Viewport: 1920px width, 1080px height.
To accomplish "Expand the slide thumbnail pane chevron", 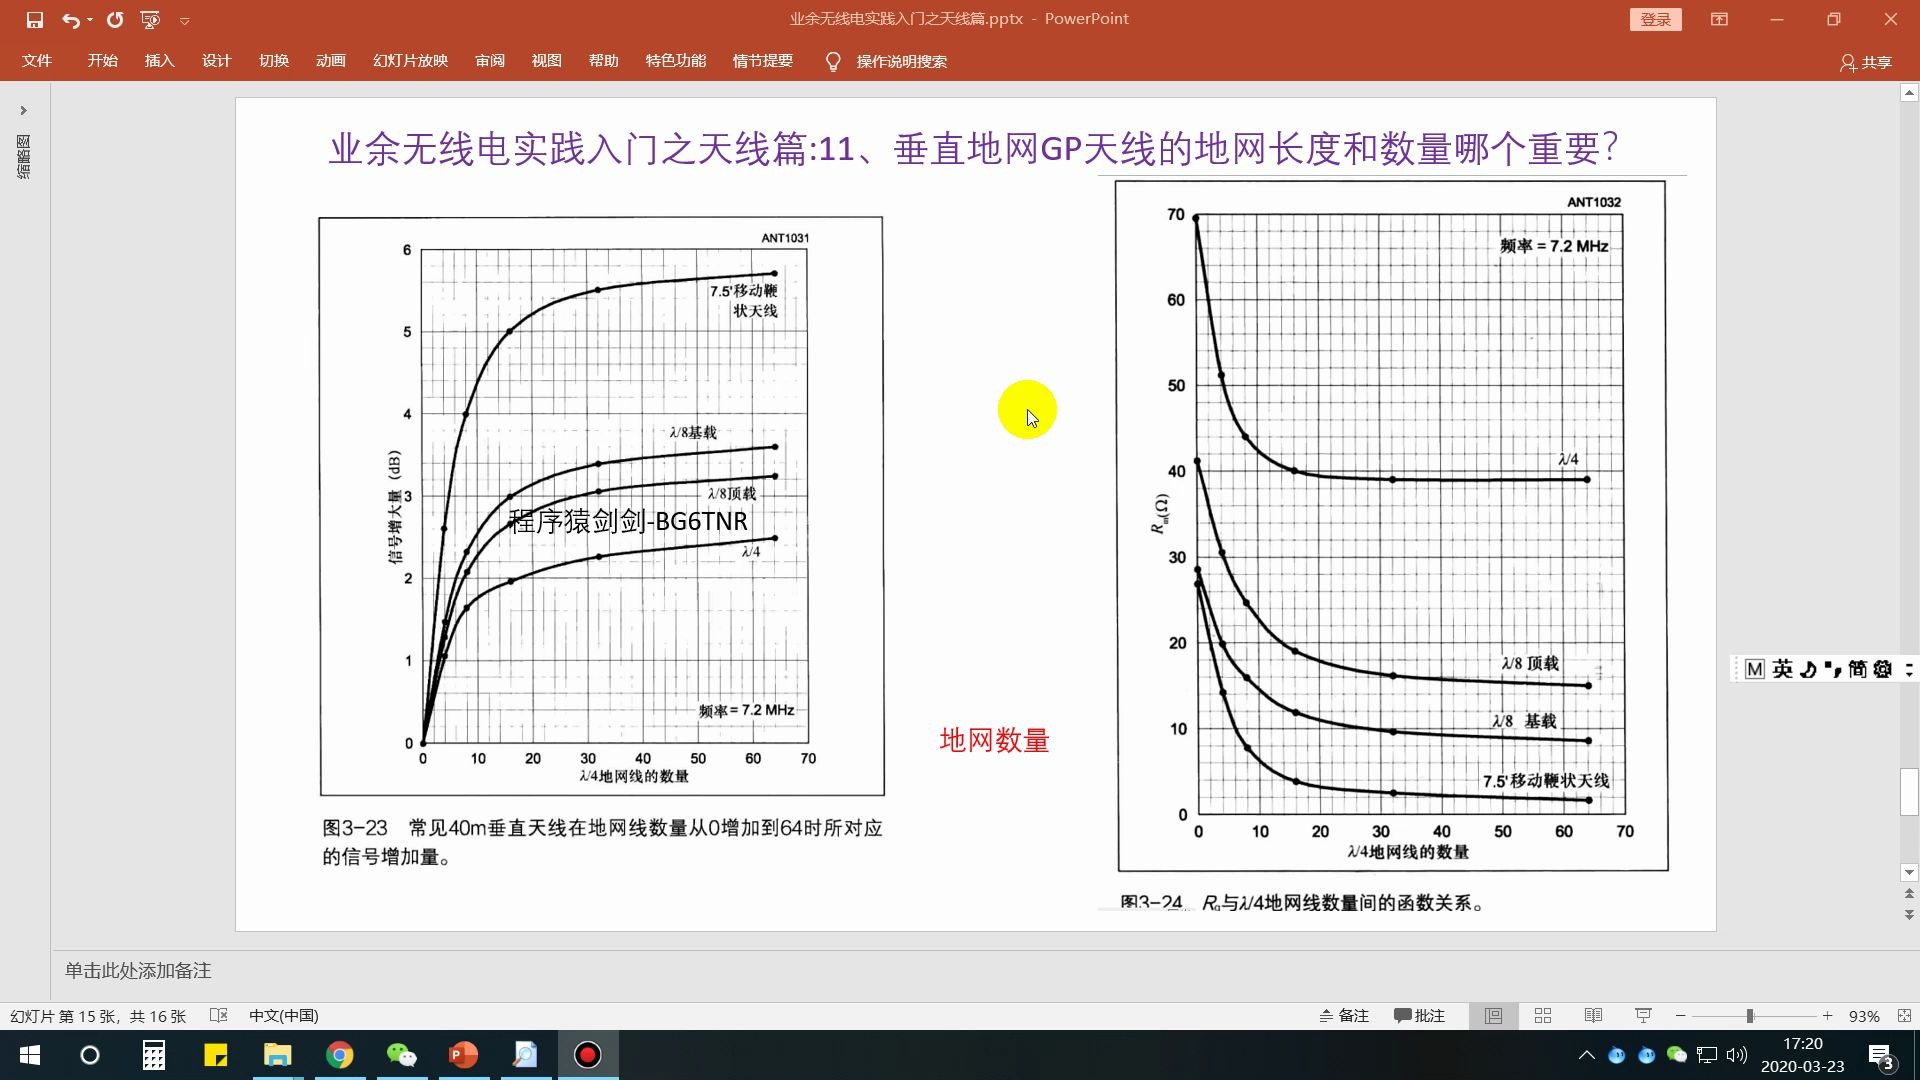I will pos(23,110).
